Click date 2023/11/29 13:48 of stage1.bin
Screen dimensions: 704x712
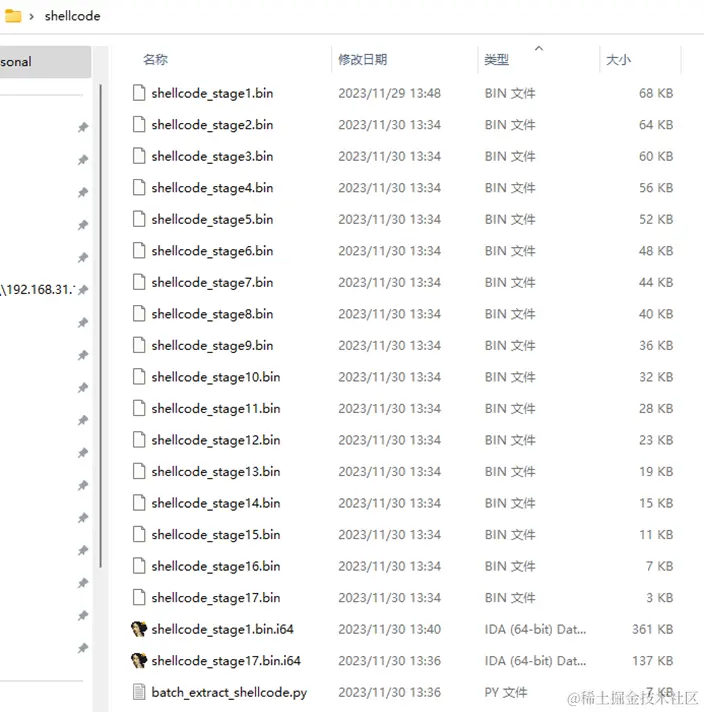389,93
